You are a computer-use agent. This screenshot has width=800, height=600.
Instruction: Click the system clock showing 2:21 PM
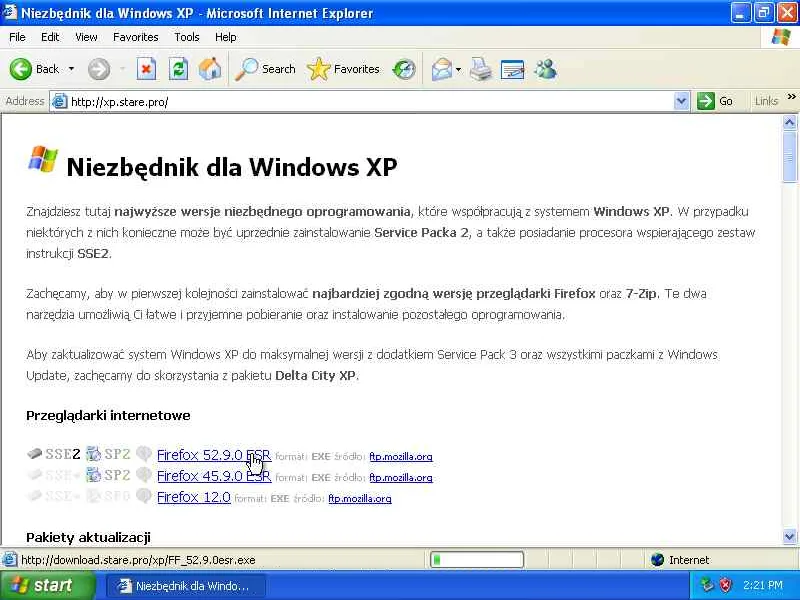coord(763,585)
